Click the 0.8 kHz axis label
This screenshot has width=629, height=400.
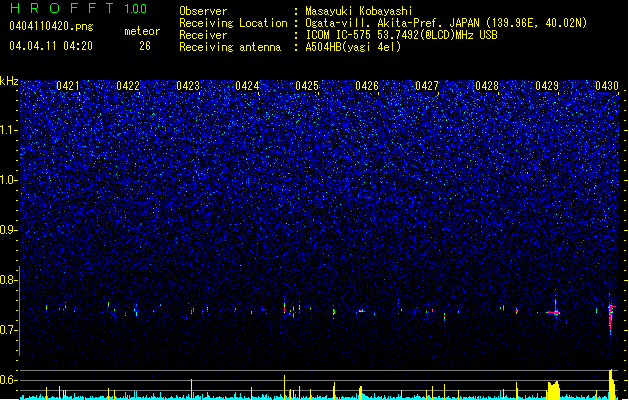click(x=8, y=280)
